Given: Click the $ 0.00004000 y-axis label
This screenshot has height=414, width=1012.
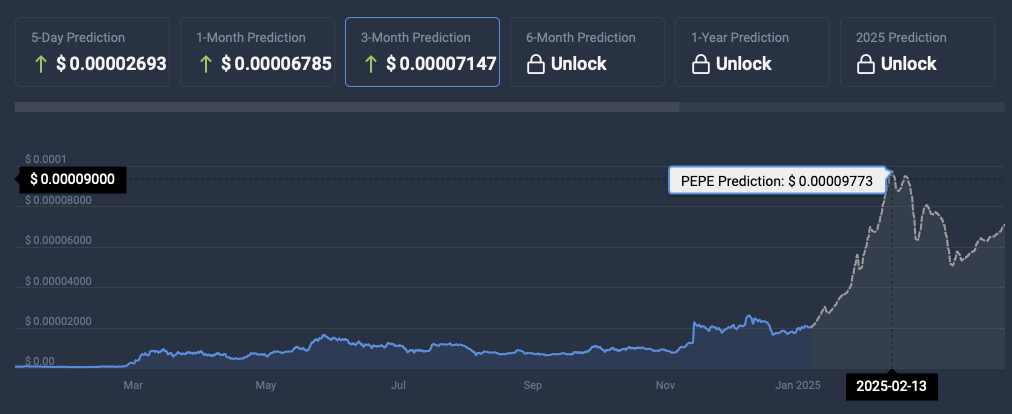Looking at the screenshot, I should point(58,281).
